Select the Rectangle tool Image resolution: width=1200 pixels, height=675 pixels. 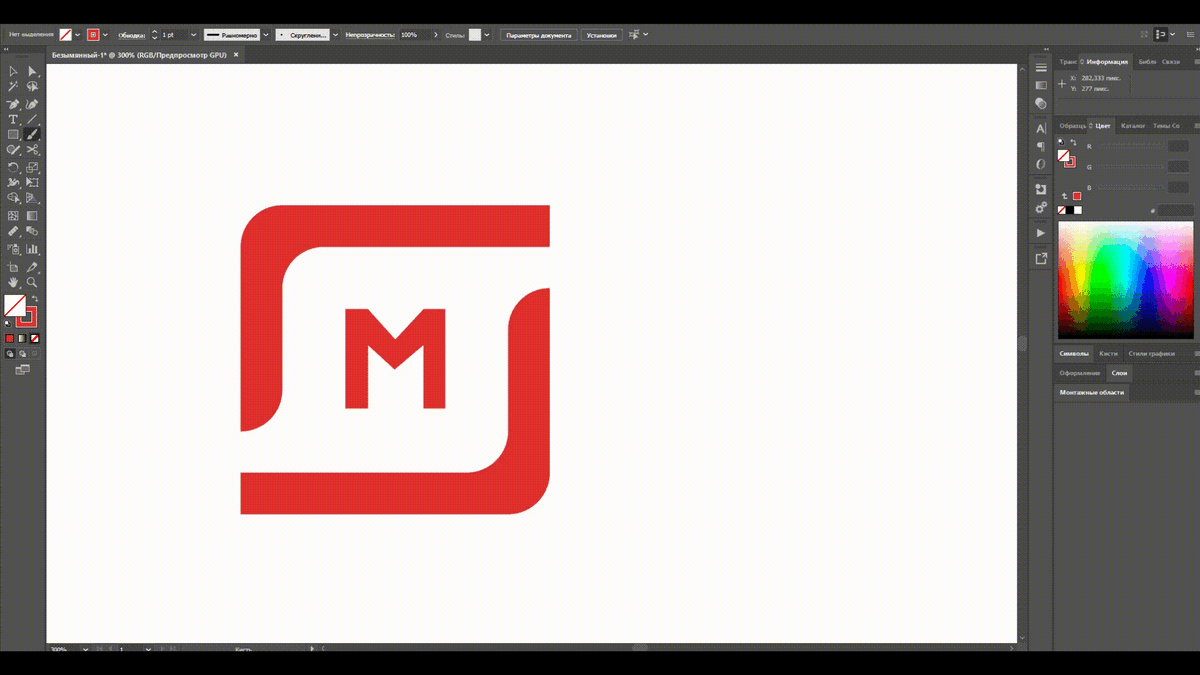[13, 134]
